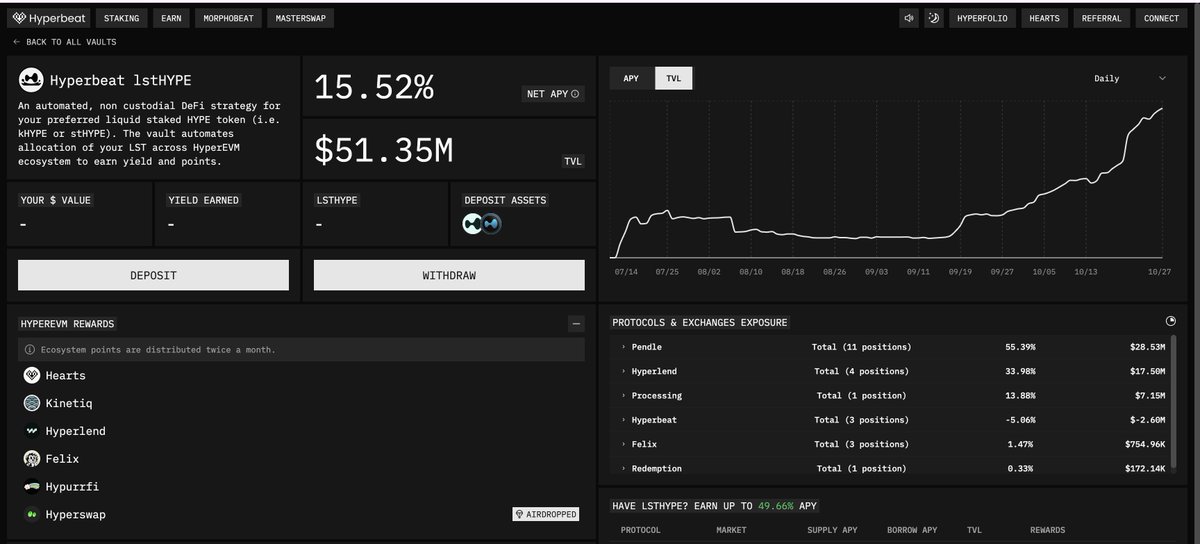1200x544 pixels.
Task: Collapse the HyperEVM Rewards panel
Action: 575,323
